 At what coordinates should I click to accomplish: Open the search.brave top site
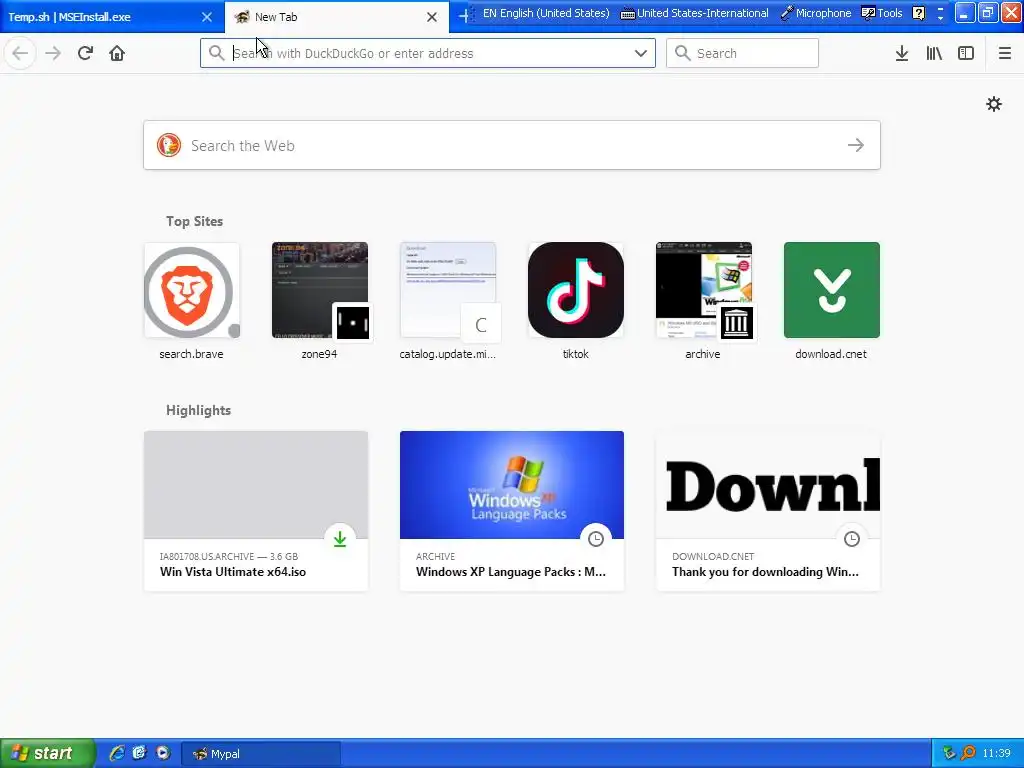pyautogui.click(x=191, y=301)
